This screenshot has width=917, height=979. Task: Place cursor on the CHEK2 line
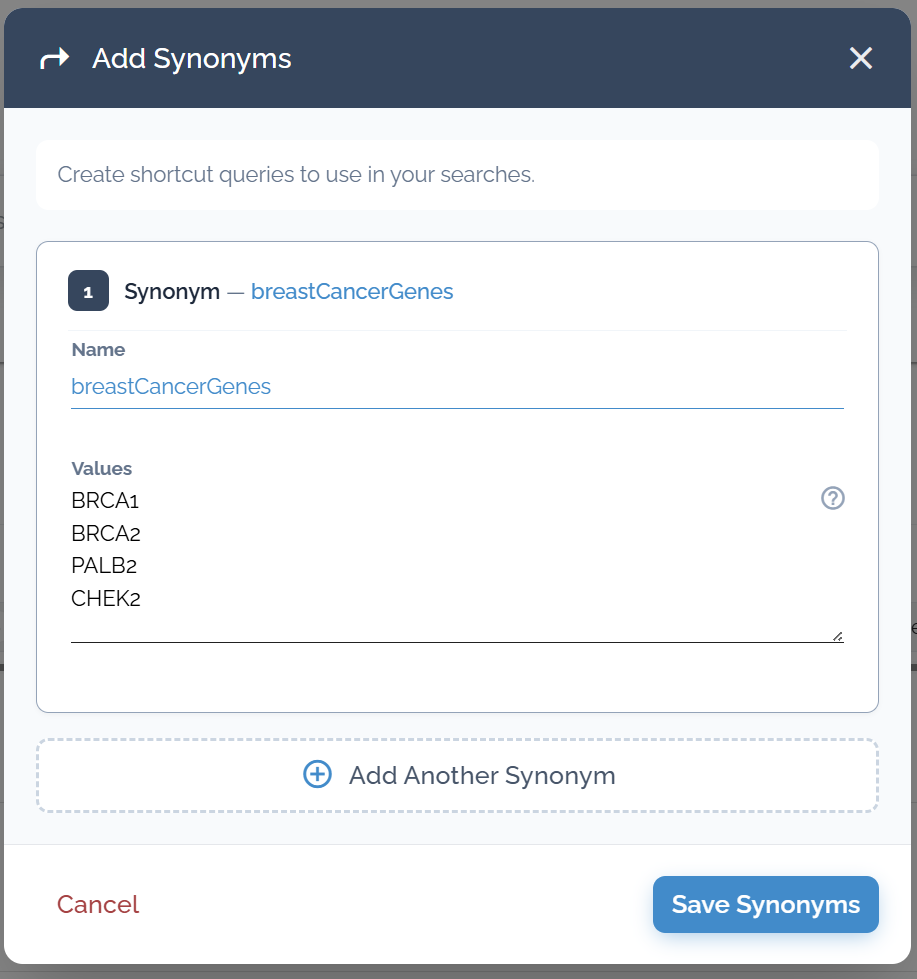tap(104, 599)
